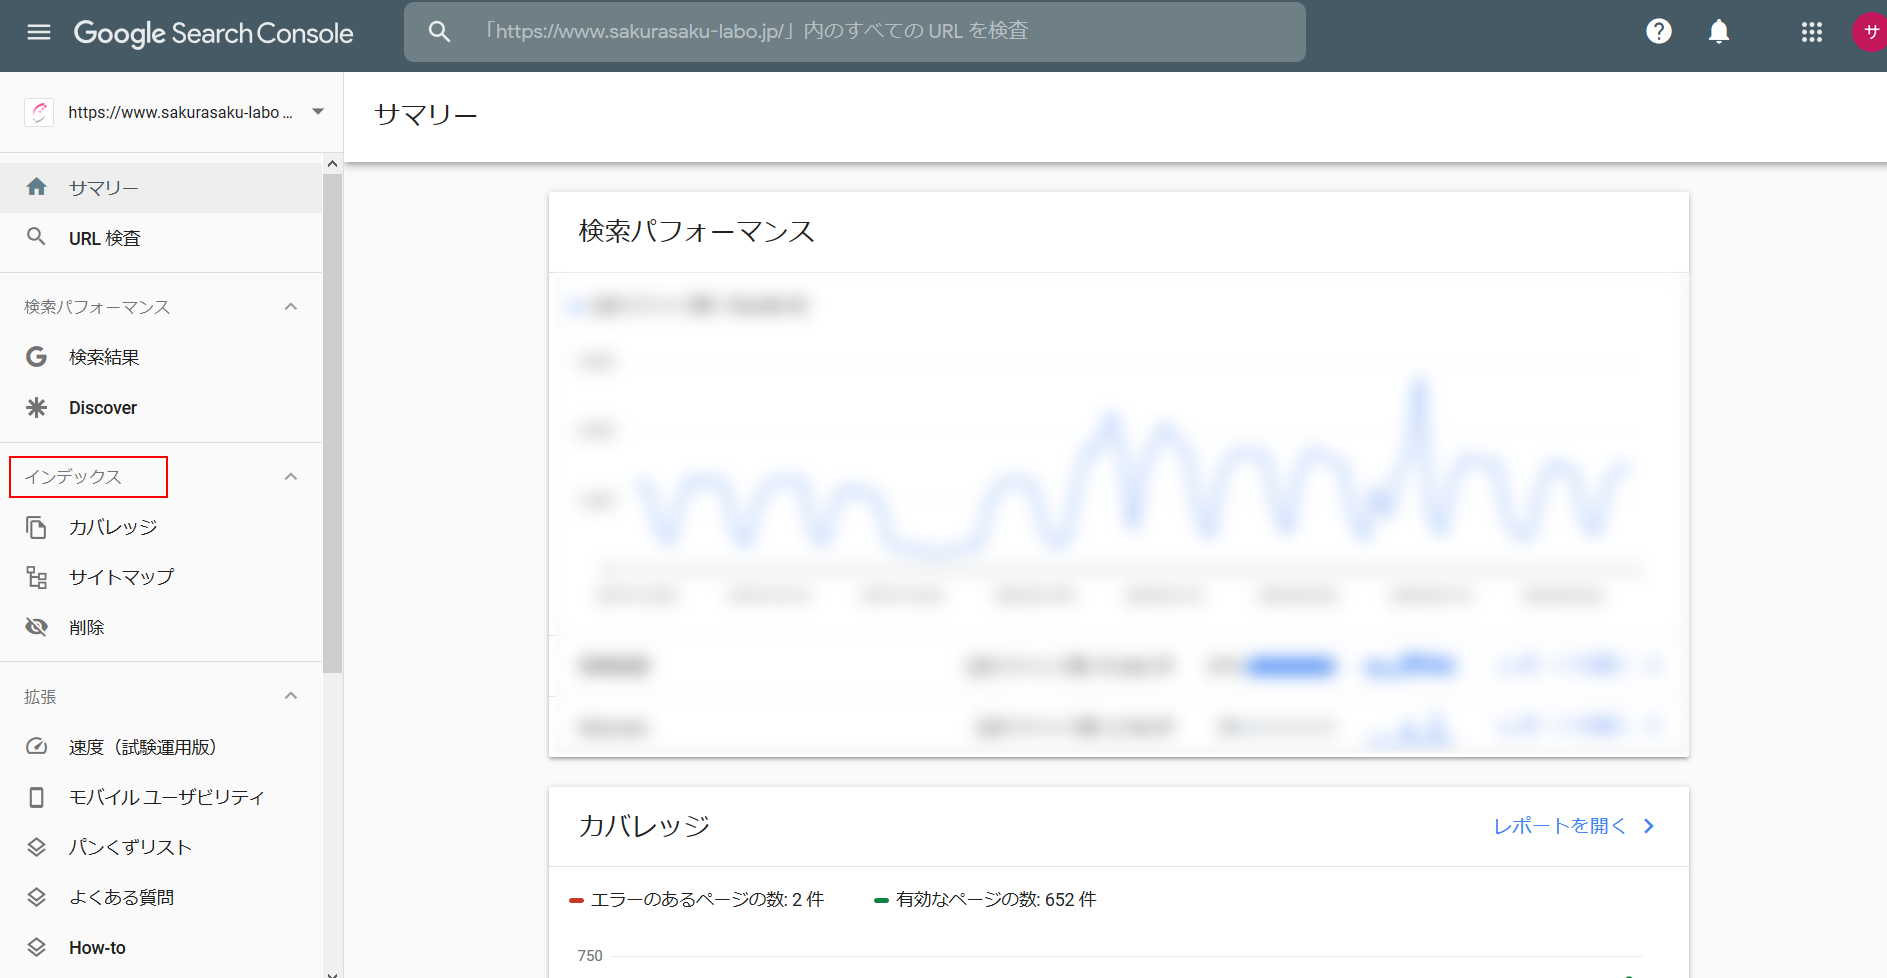
Task: Click the crossed-eye 削除 icon
Action: point(37,627)
